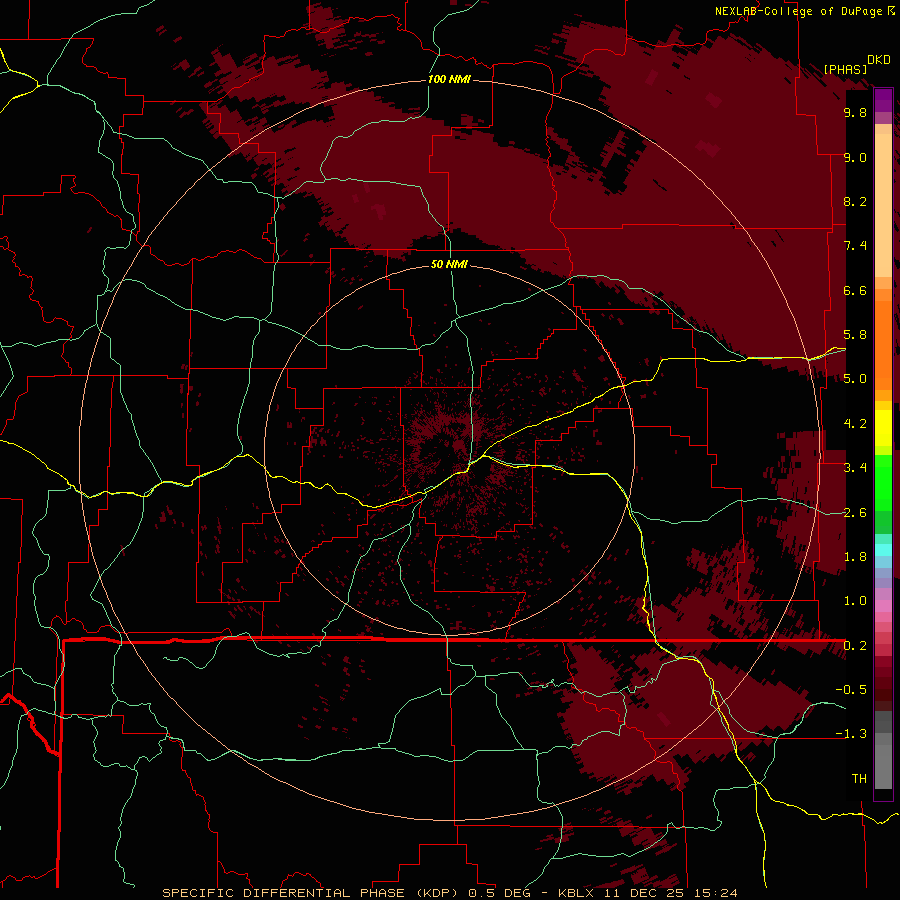The width and height of the screenshot is (900, 900).
Task: Select the 50 NMI range ring label
Action: [449, 264]
